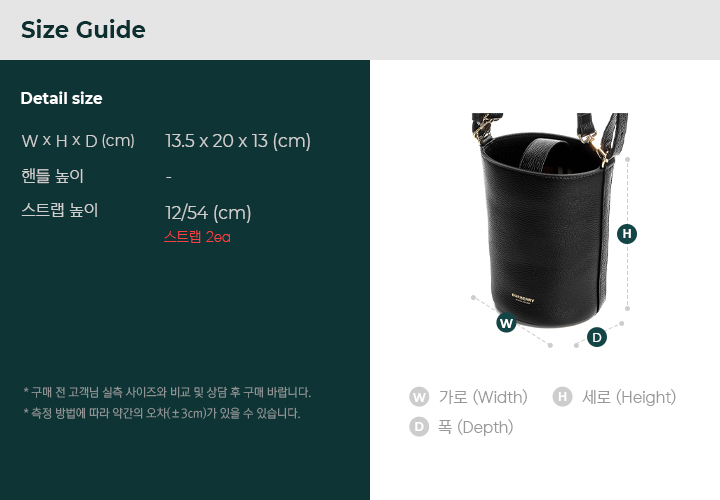Click the 세로 (Height) legend text
This screenshot has width=720, height=500.
tap(629, 397)
